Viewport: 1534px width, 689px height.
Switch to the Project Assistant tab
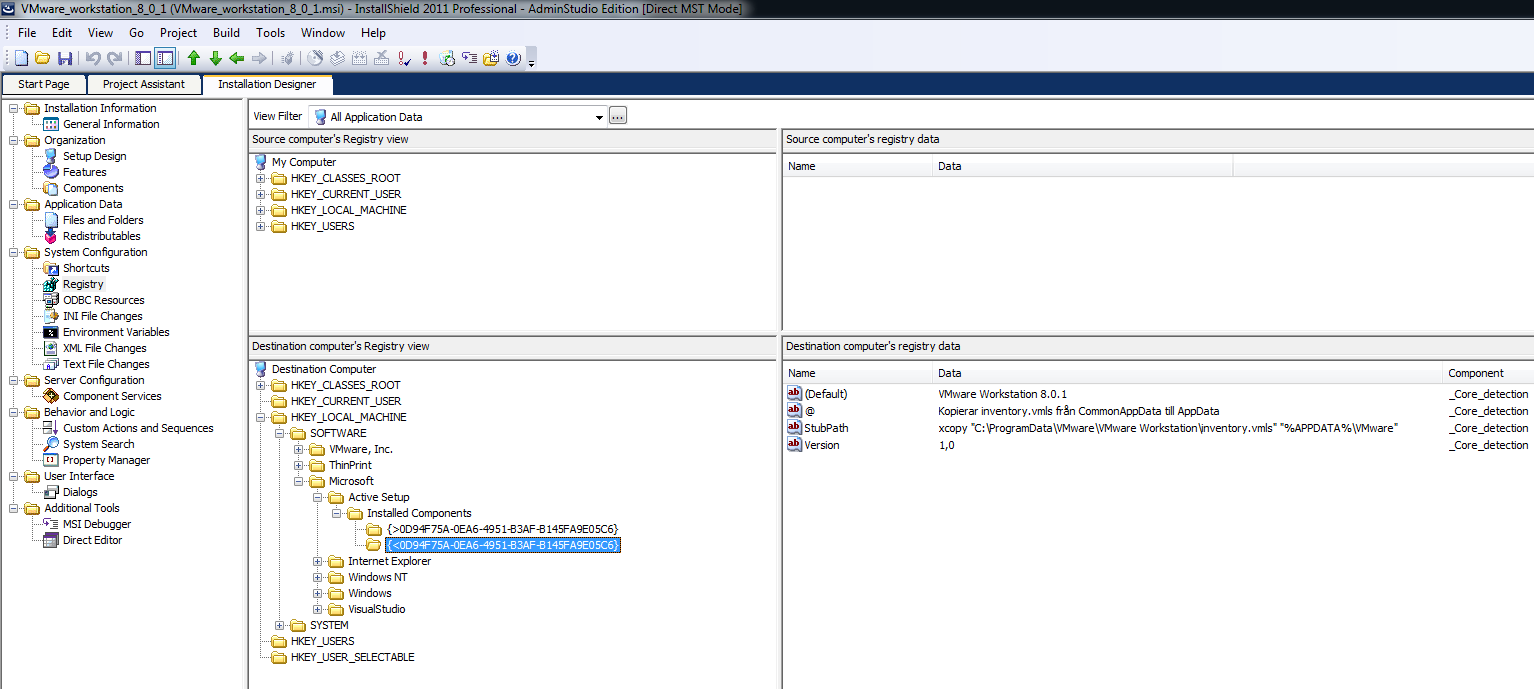pyautogui.click(x=143, y=84)
